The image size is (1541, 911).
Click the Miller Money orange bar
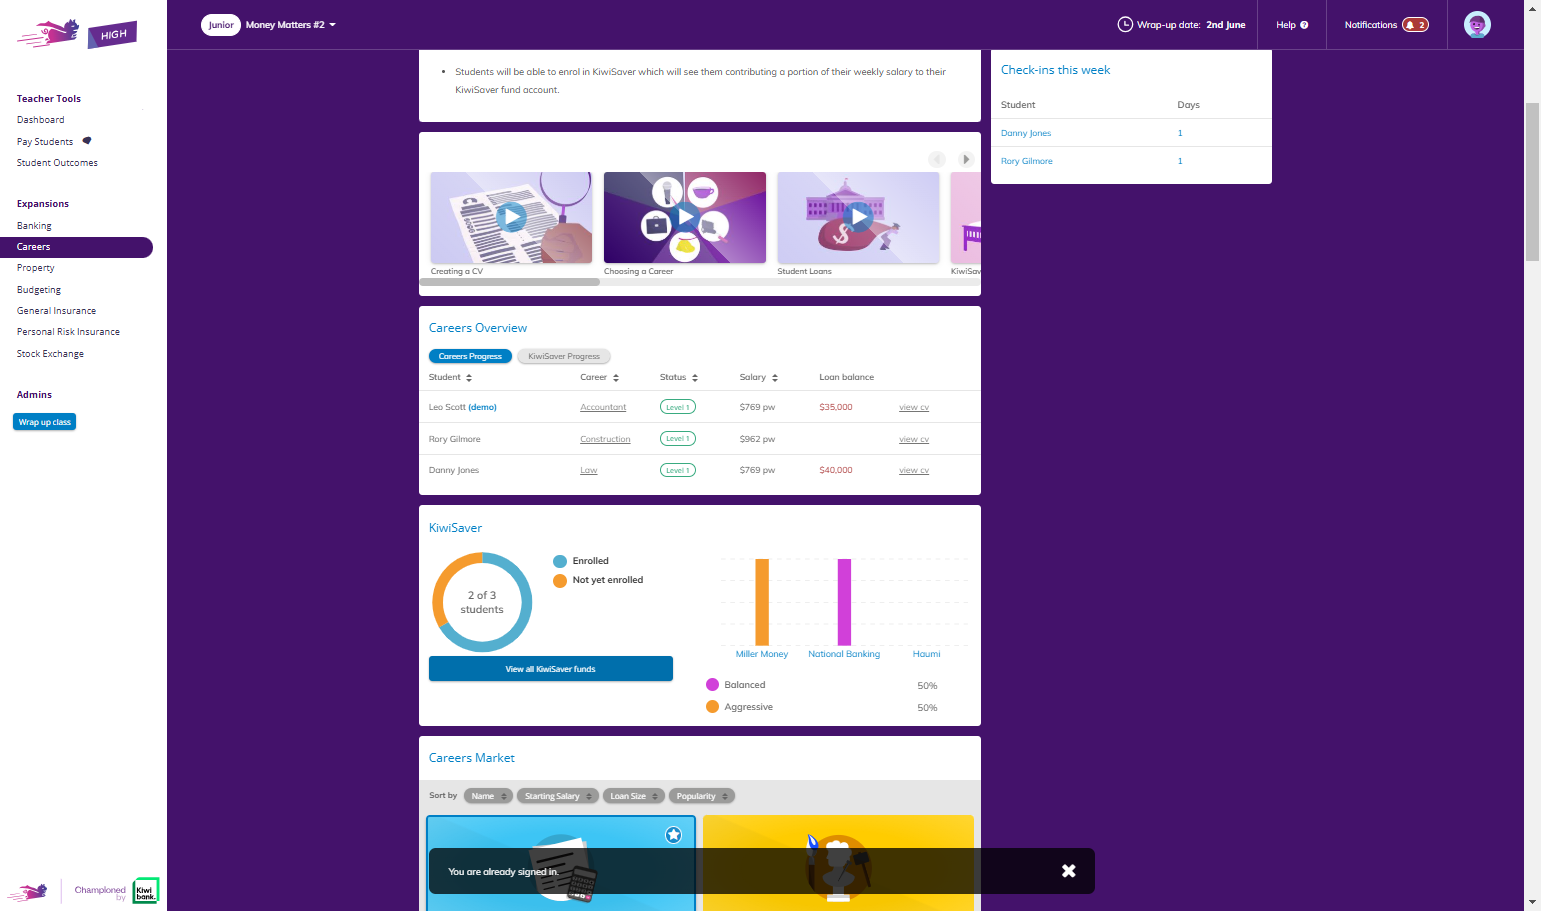(x=762, y=602)
